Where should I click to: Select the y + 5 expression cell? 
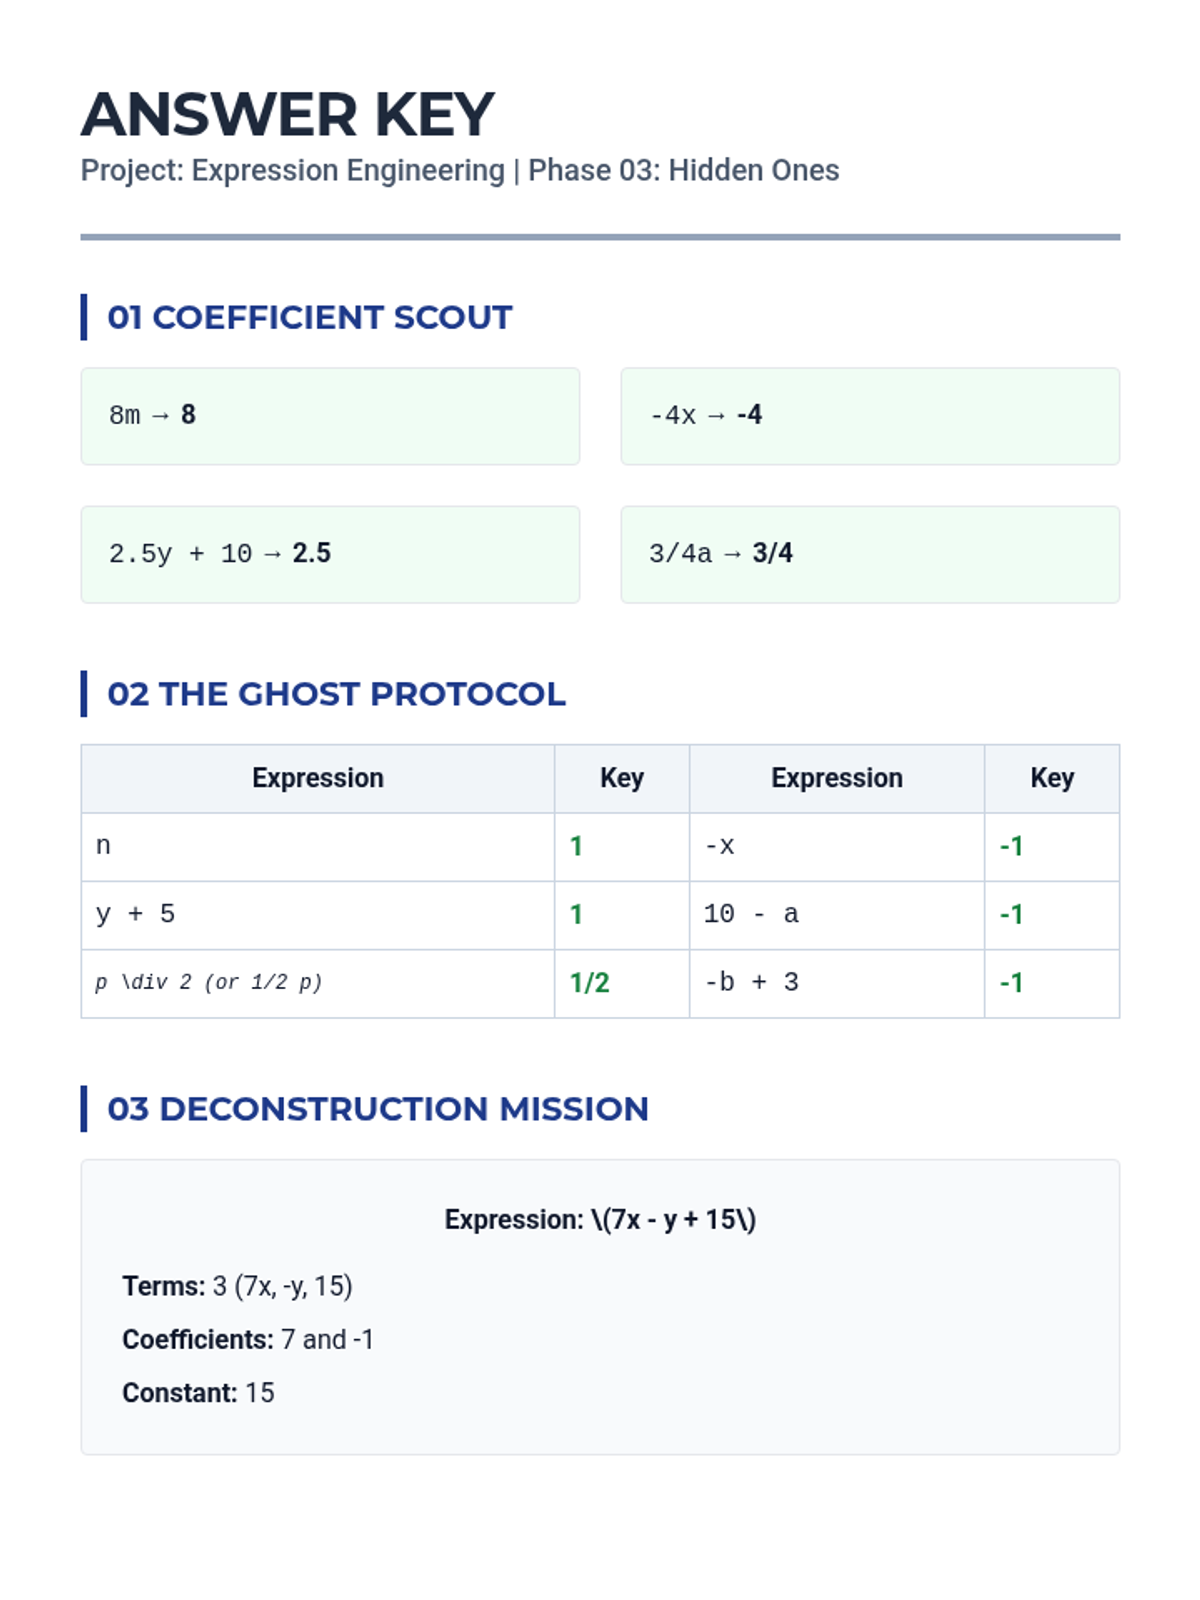[318, 915]
